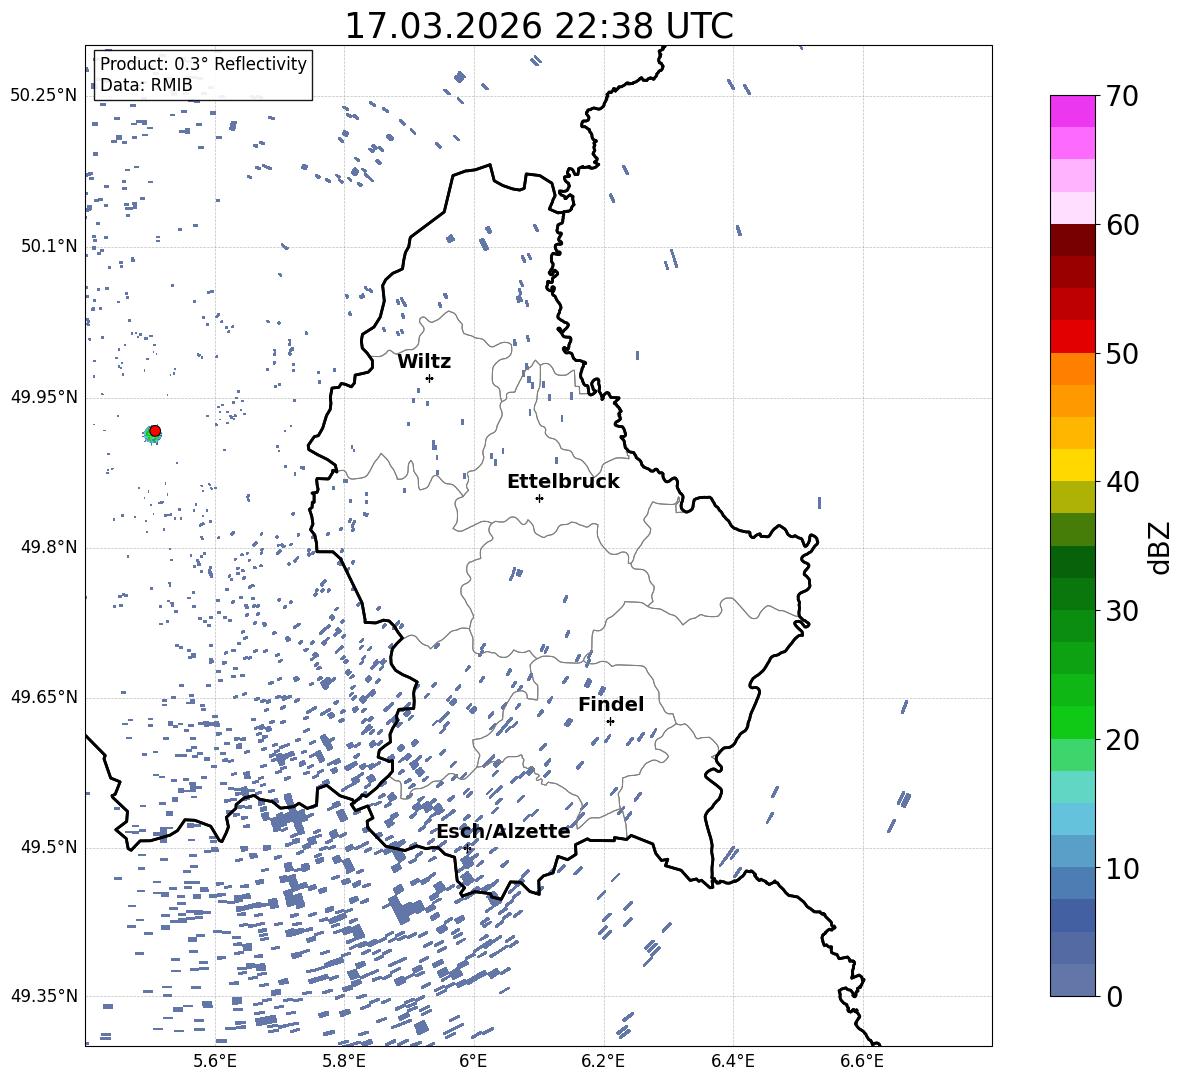Screen dimensions: 1184x1081
Task: Click the colorbar tick label 0
Action: (1113, 996)
